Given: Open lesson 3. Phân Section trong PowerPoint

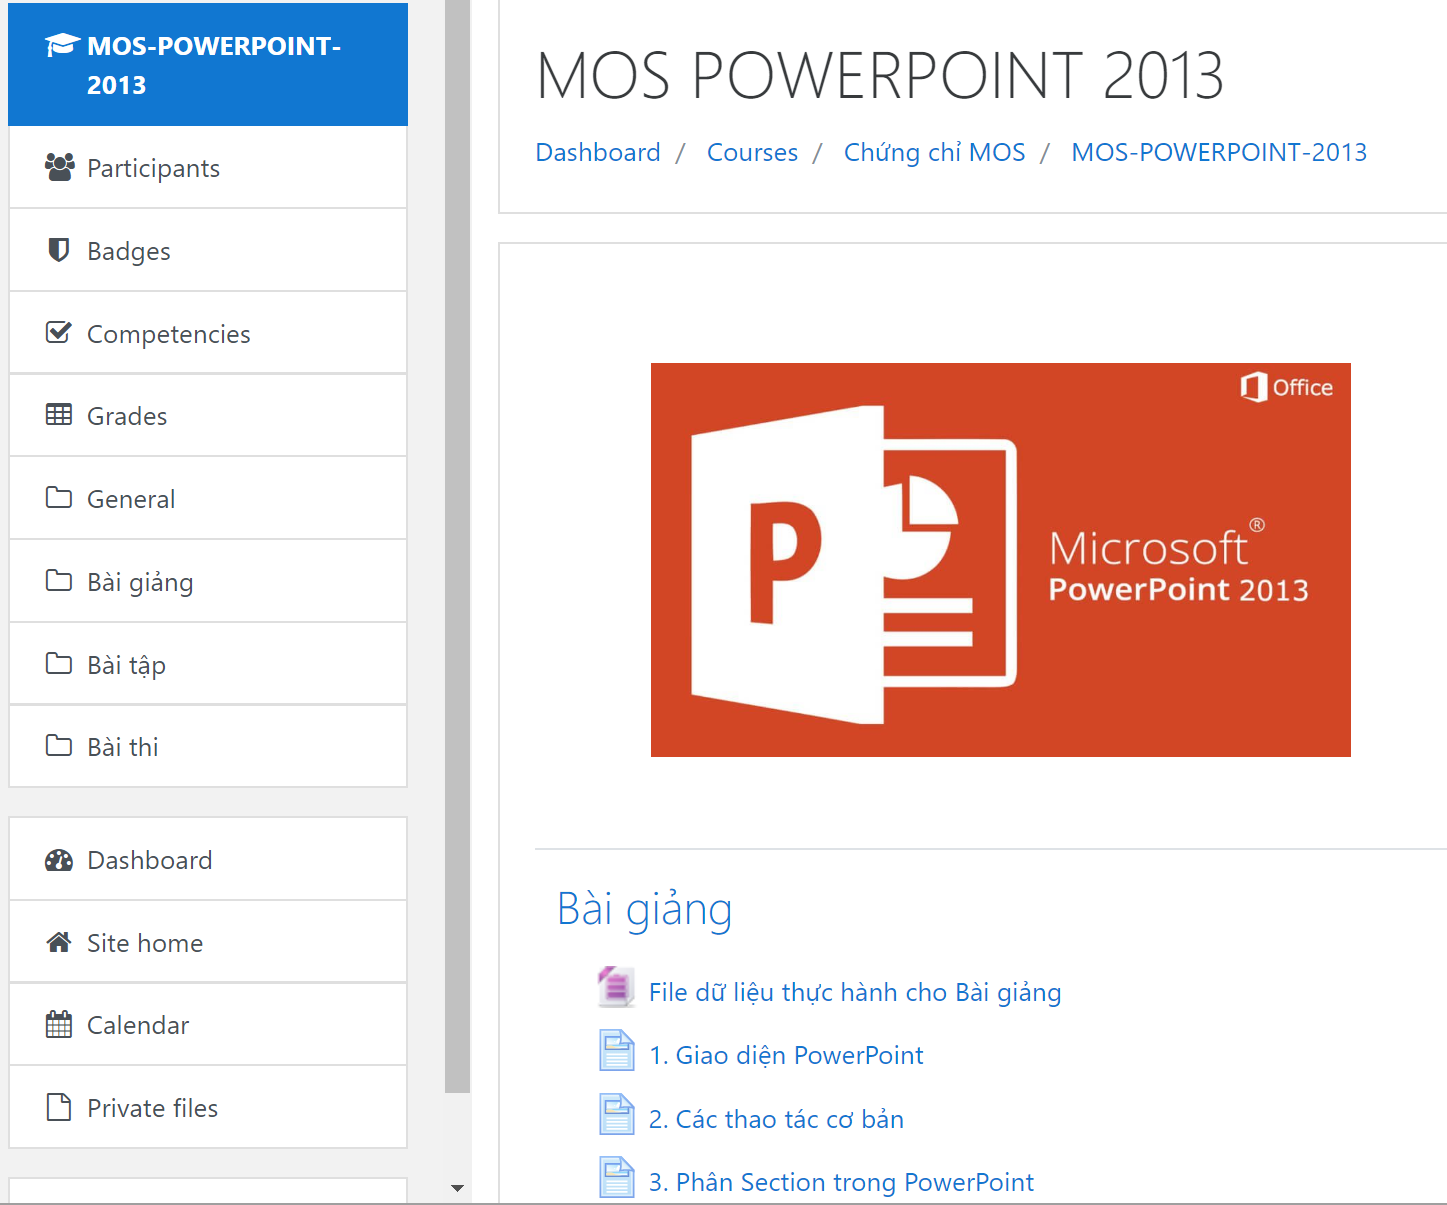Looking at the screenshot, I should point(840,1182).
